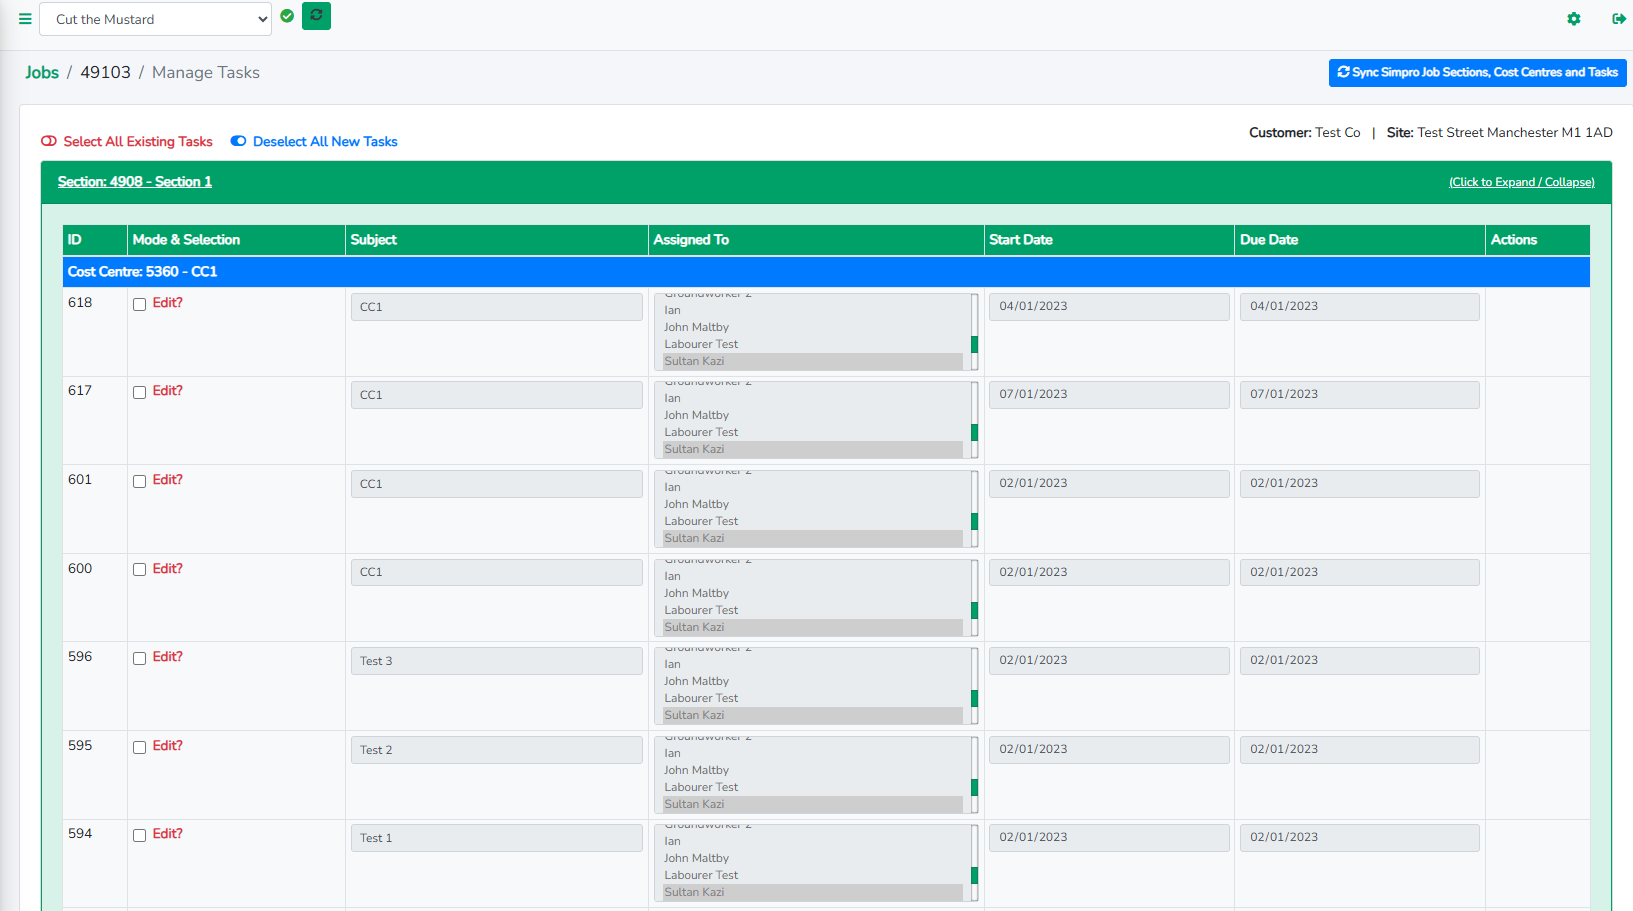1633x911 pixels.
Task: Click the red Select All Existing Tasks toggle icon
Action: pos(49,141)
